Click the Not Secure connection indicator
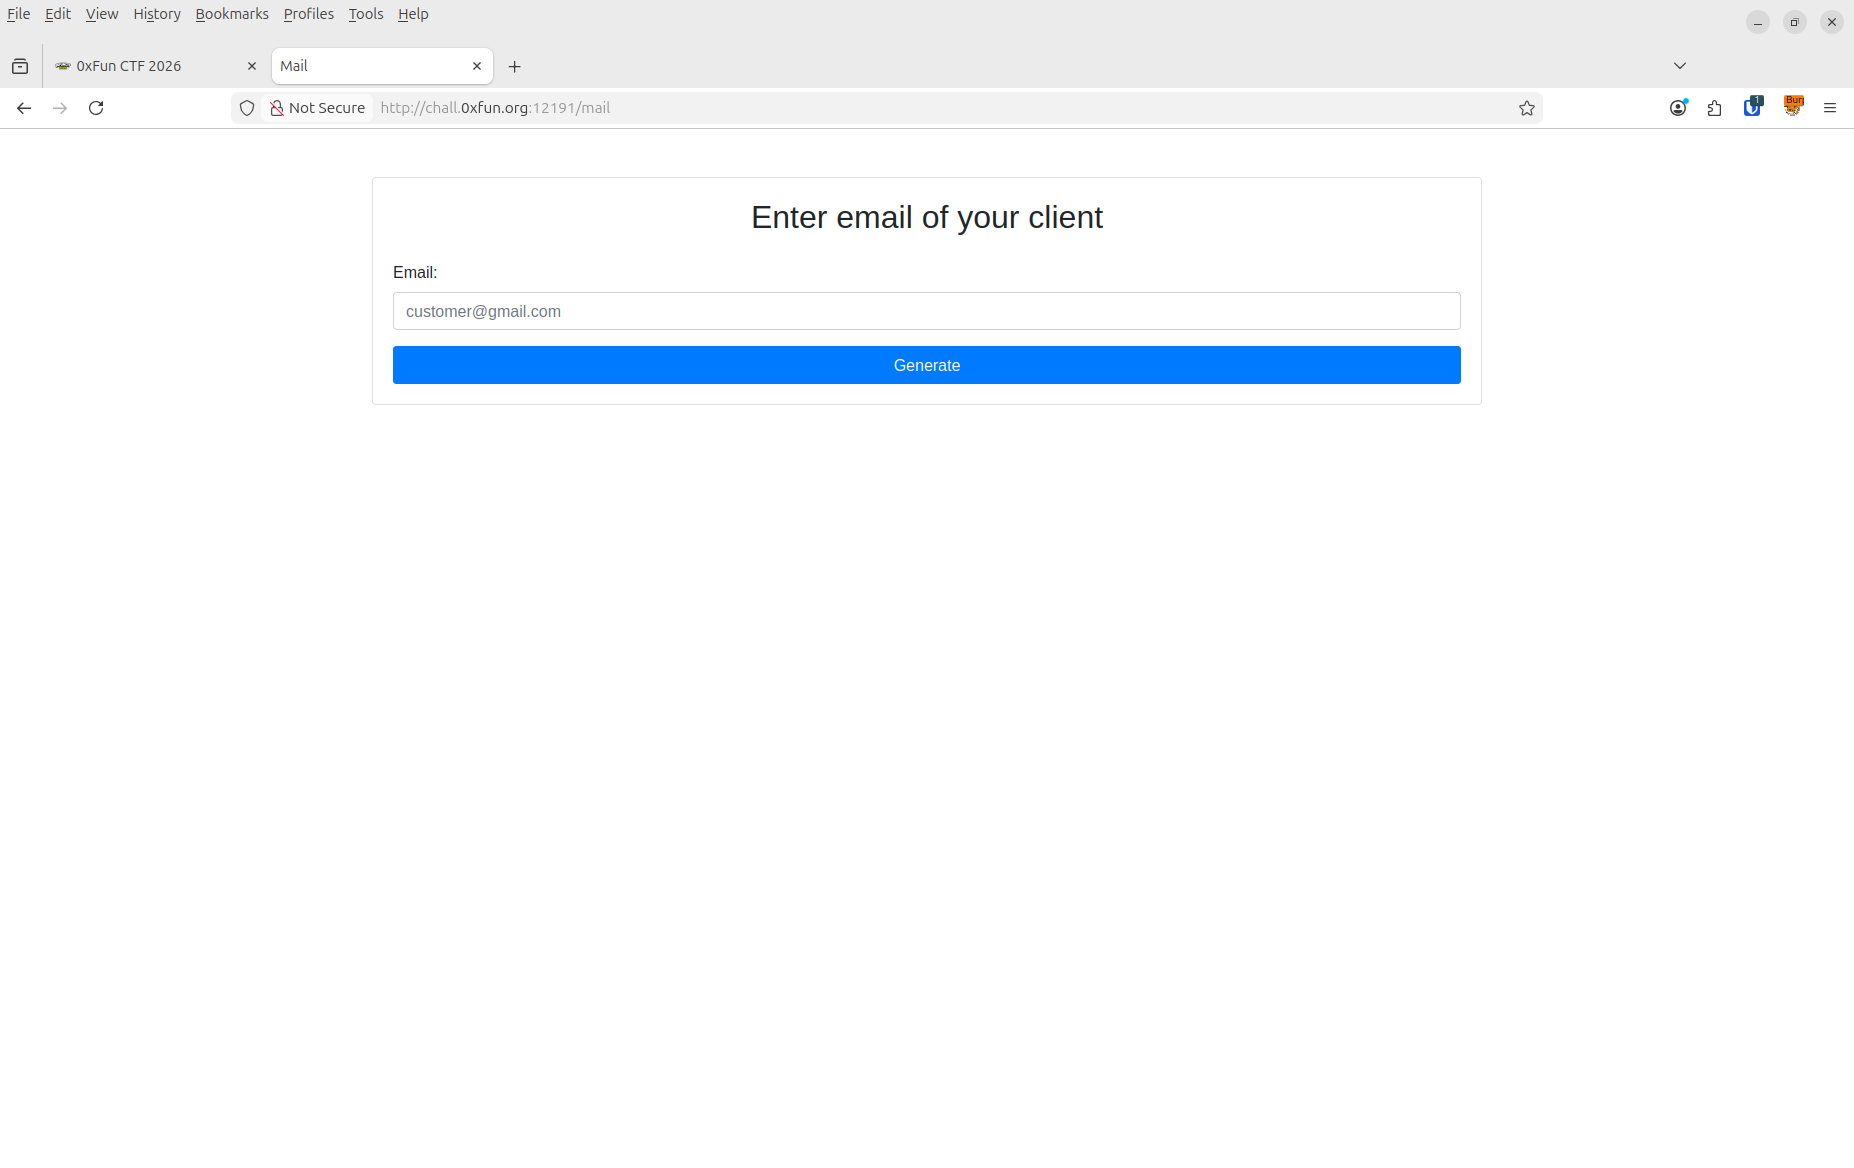Screen dimensions: 1854x1168 point(317,108)
